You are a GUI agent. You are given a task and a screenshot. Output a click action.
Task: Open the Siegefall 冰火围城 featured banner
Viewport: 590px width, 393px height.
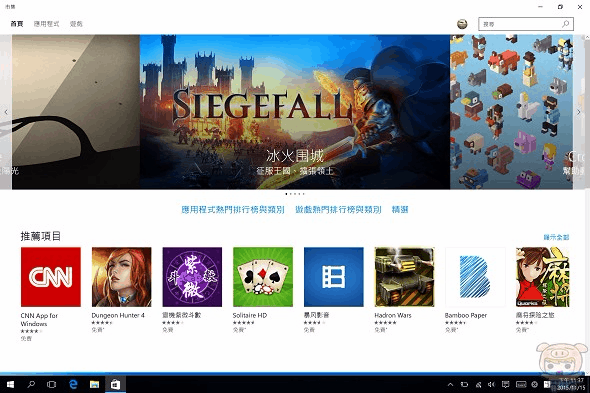click(x=295, y=112)
